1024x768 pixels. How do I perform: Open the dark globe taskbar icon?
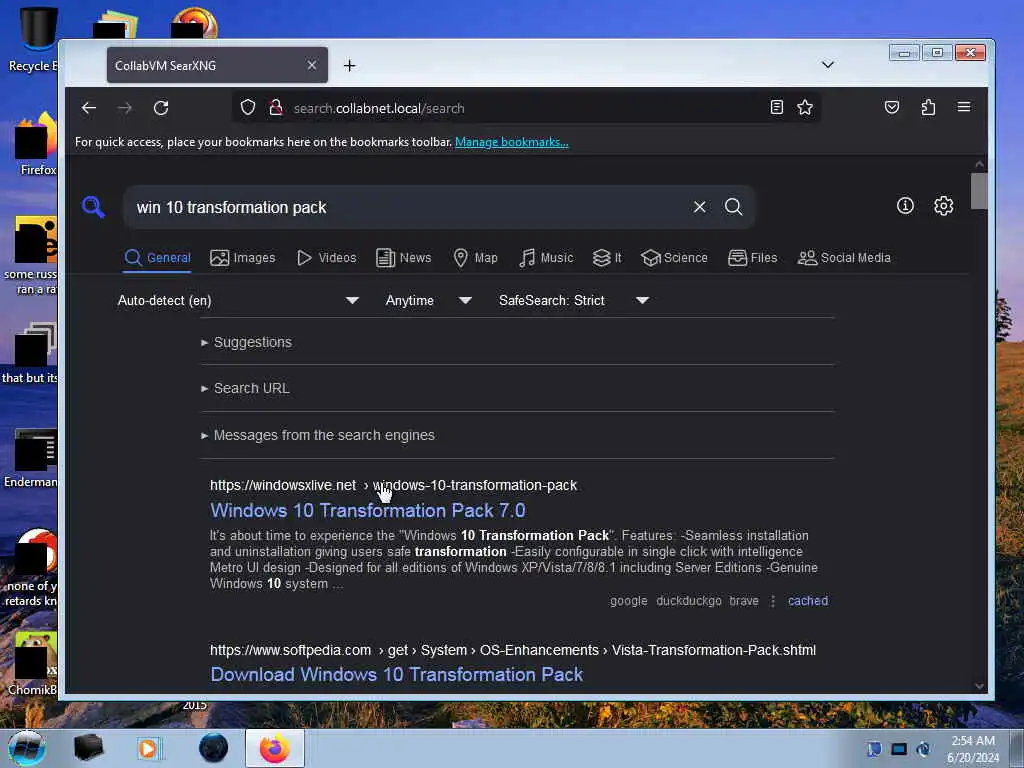(213, 748)
